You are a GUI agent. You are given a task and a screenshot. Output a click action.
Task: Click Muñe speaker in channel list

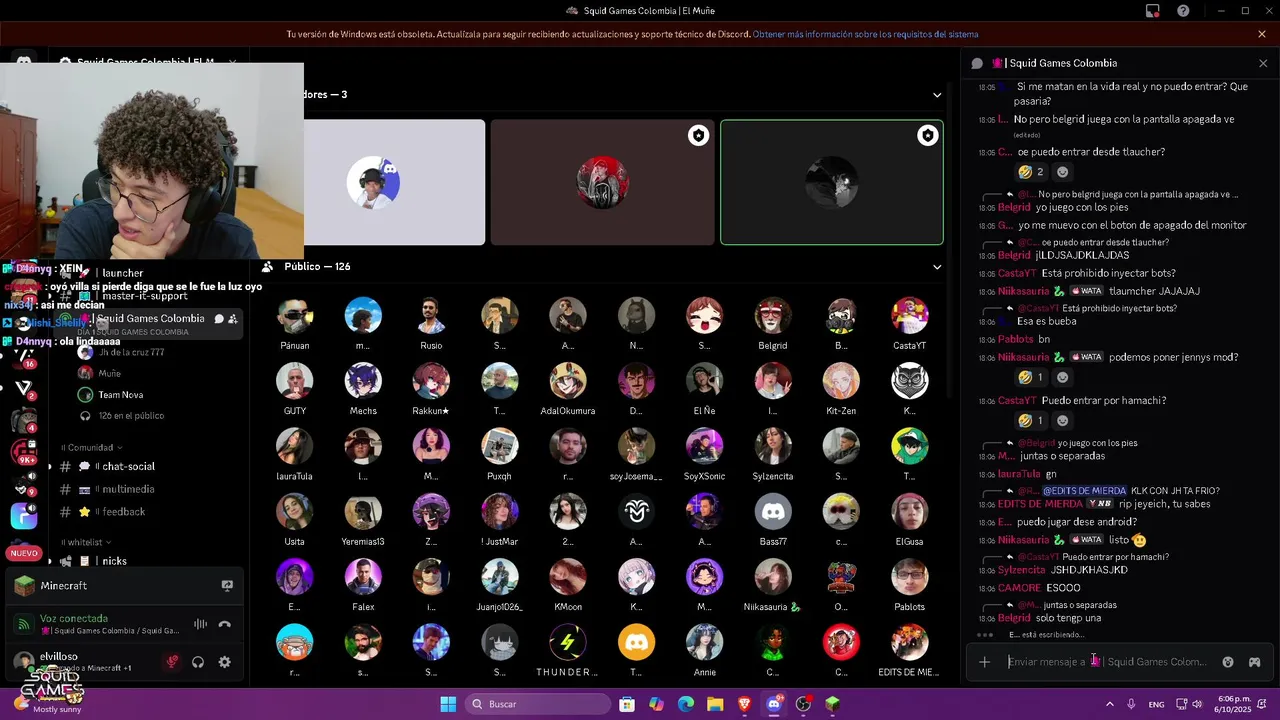110,374
